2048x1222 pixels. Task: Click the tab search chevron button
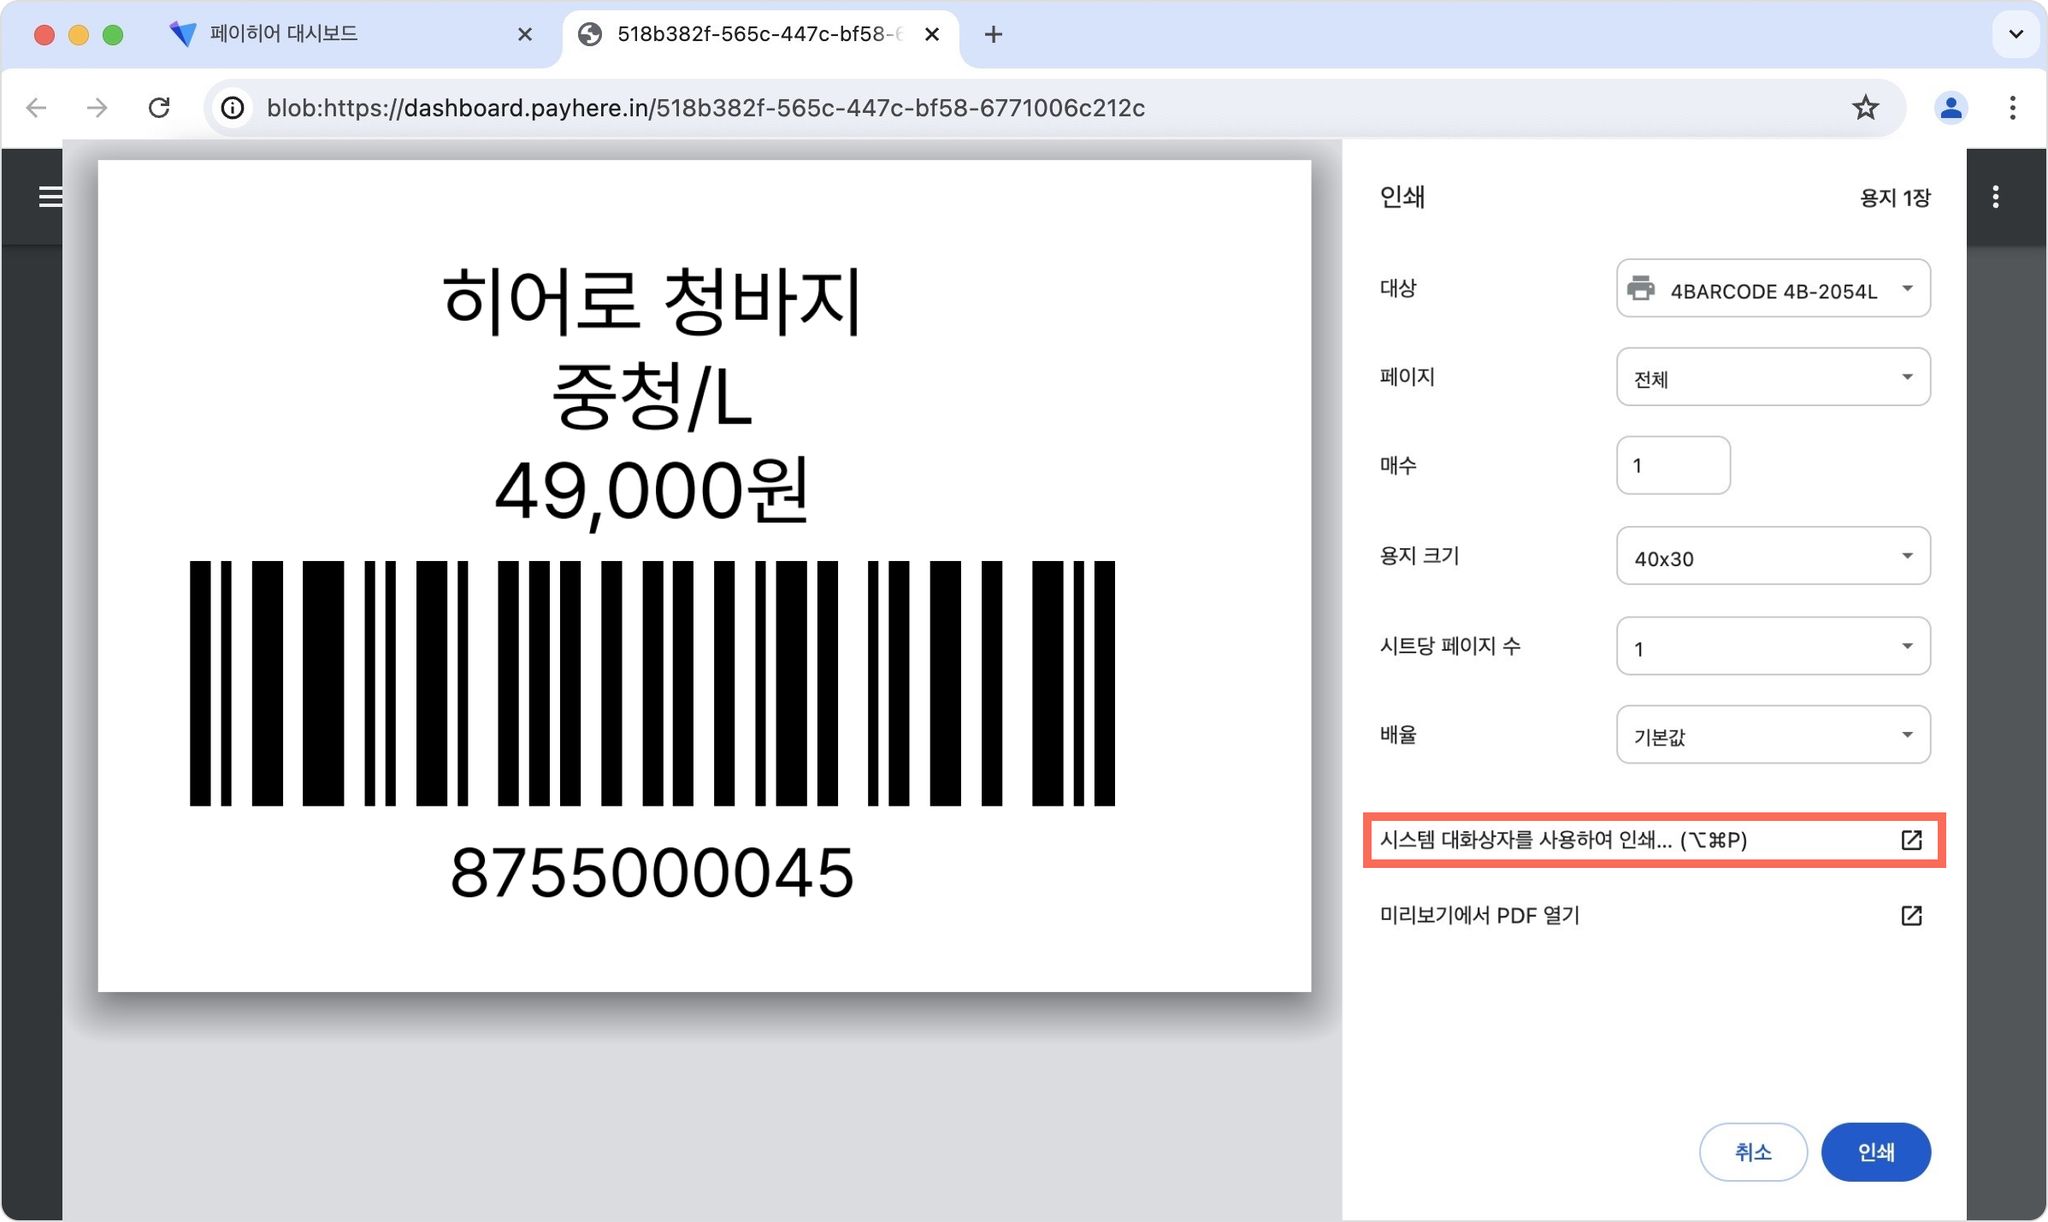point(2016,34)
